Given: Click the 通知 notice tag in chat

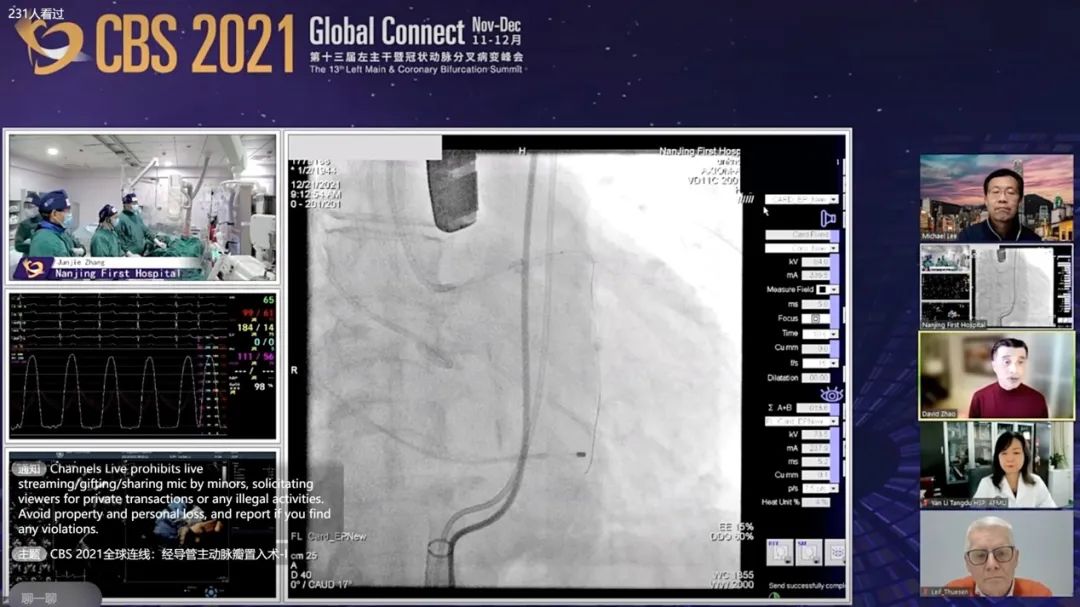Looking at the screenshot, I should tap(27, 469).
